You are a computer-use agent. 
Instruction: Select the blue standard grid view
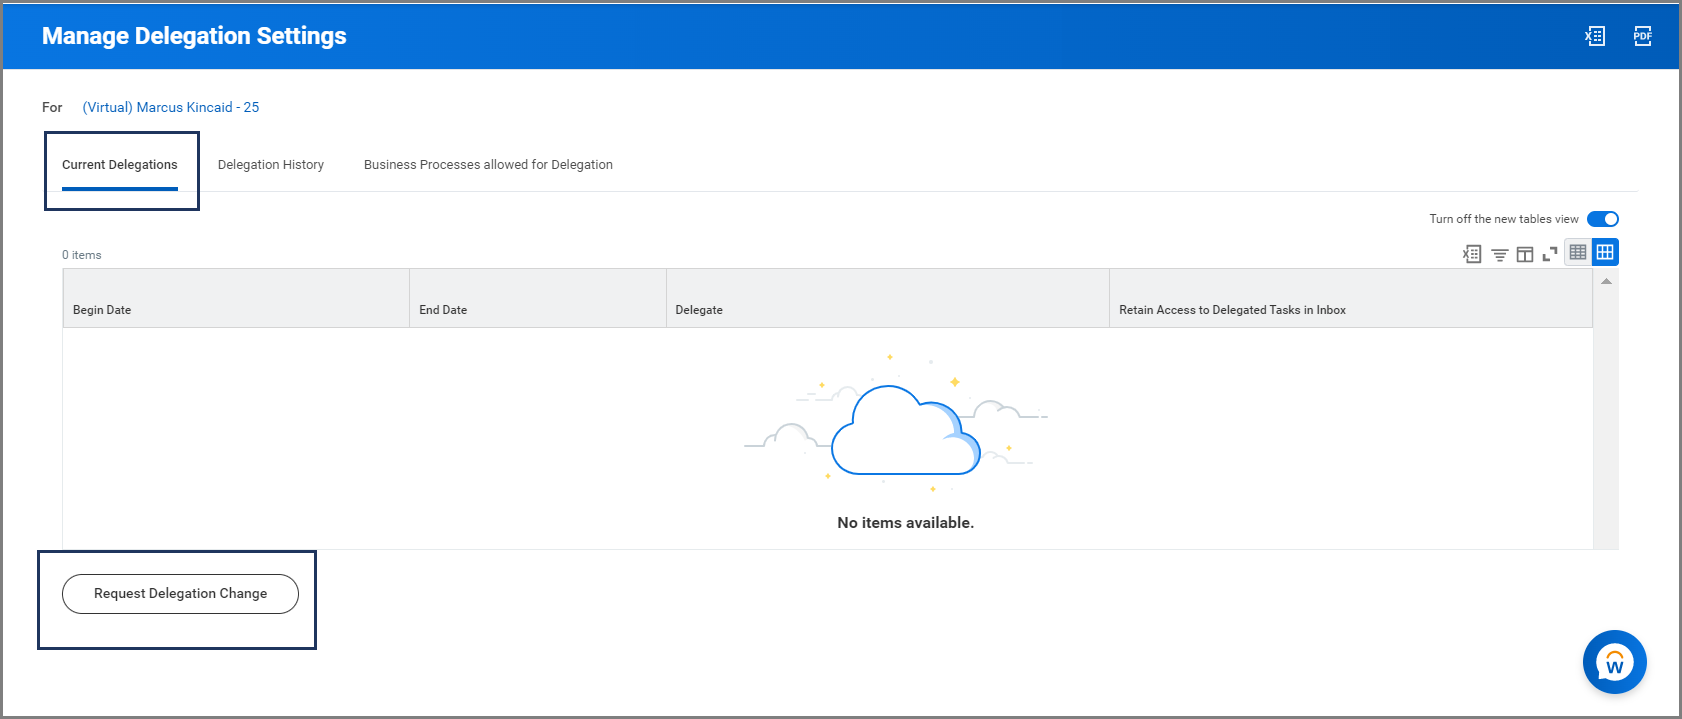[1605, 252]
